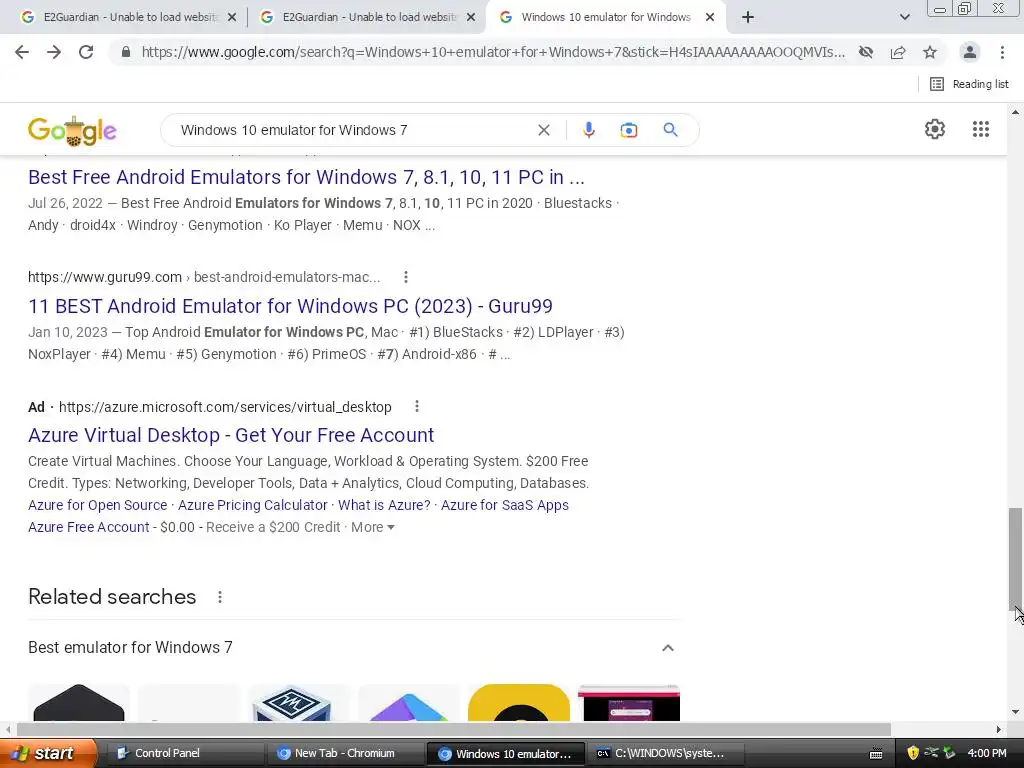Open the Windows Start menu
The width and height of the screenshot is (1024, 768).
coord(48,753)
